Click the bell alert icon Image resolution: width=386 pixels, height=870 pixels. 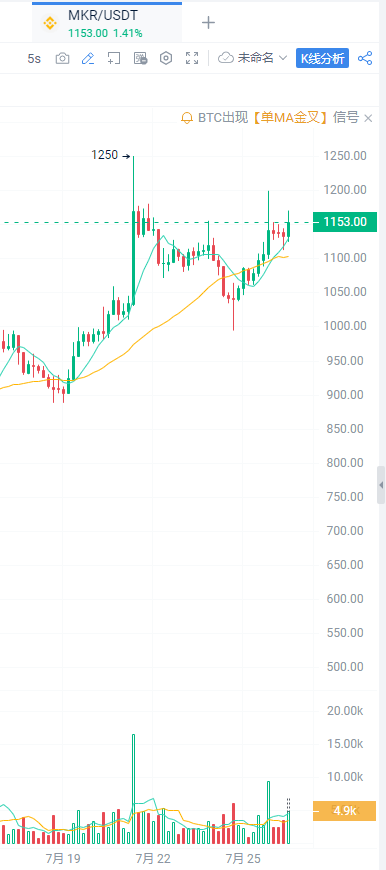pyautogui.click(x=187, y=118)
